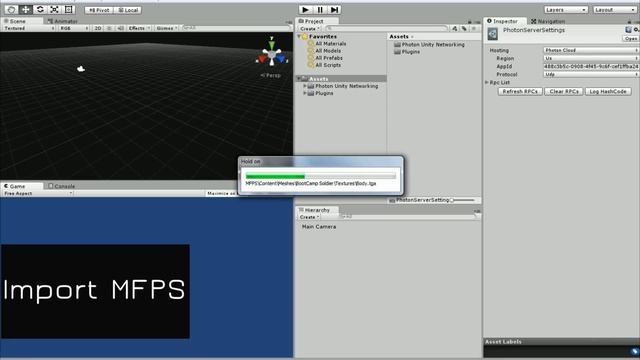640x360 pixels.
Task: Open the Project Create dropdown
Action: coord(310,29)
